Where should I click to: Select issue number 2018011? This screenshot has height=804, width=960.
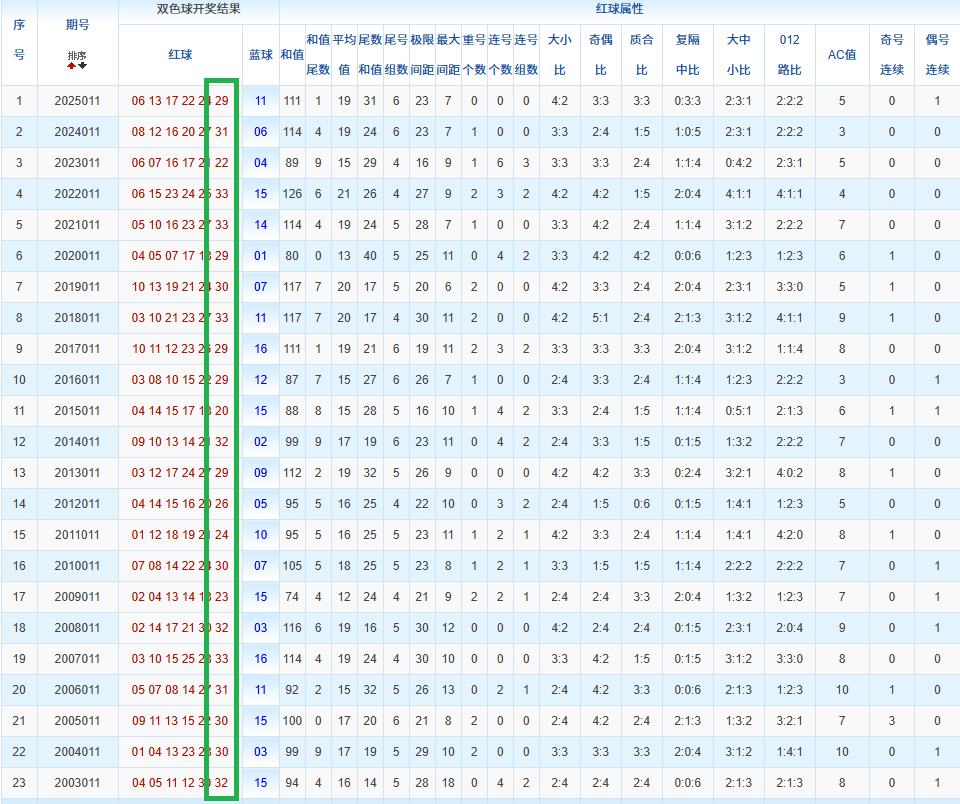pos(77,318)
